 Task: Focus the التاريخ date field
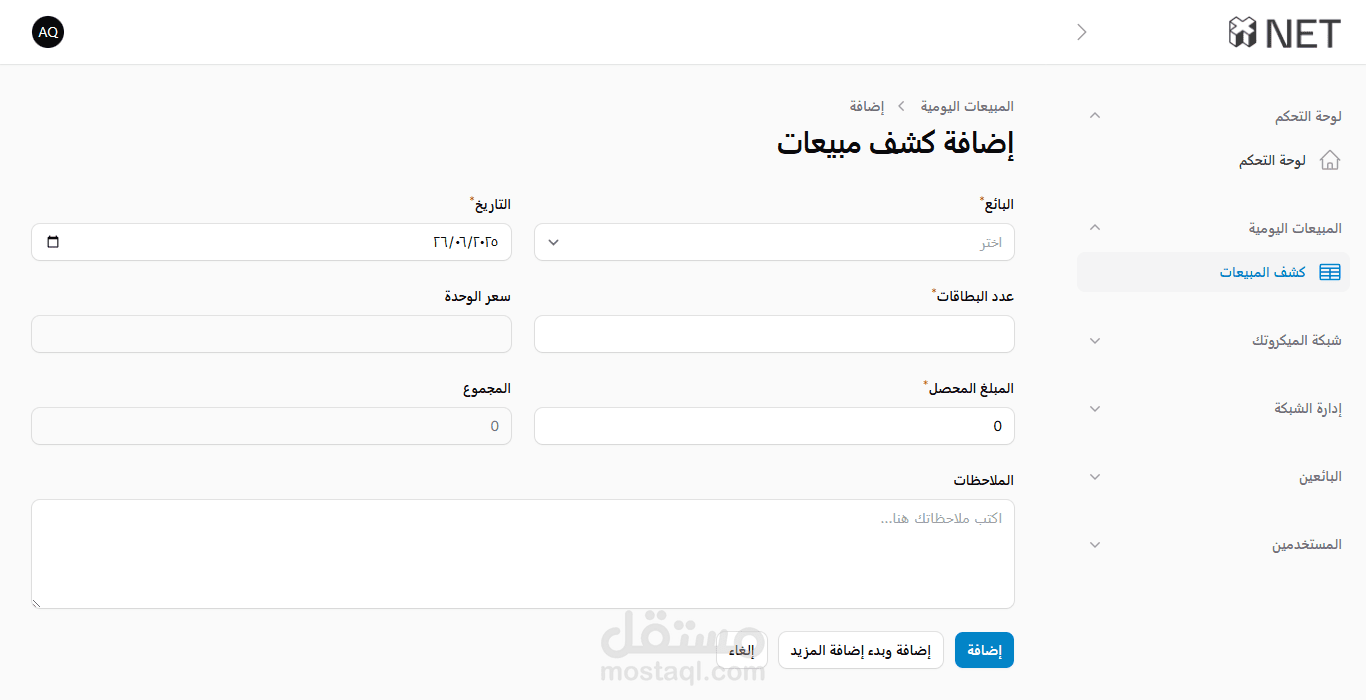(x=271, y=242)
